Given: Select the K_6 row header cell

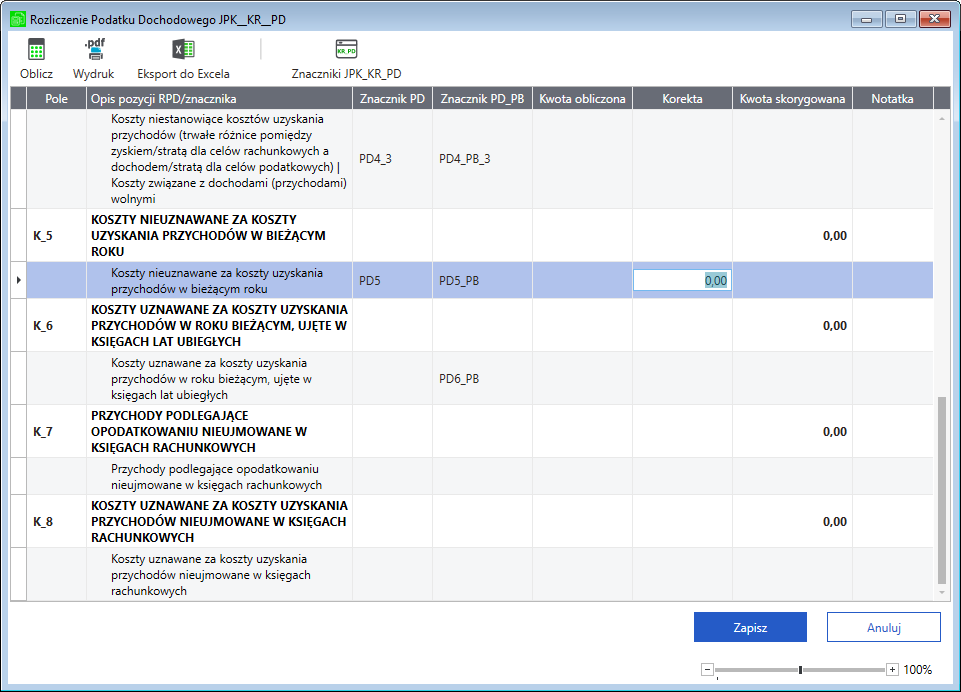Looking at the screenshot, I should (42, 326).
